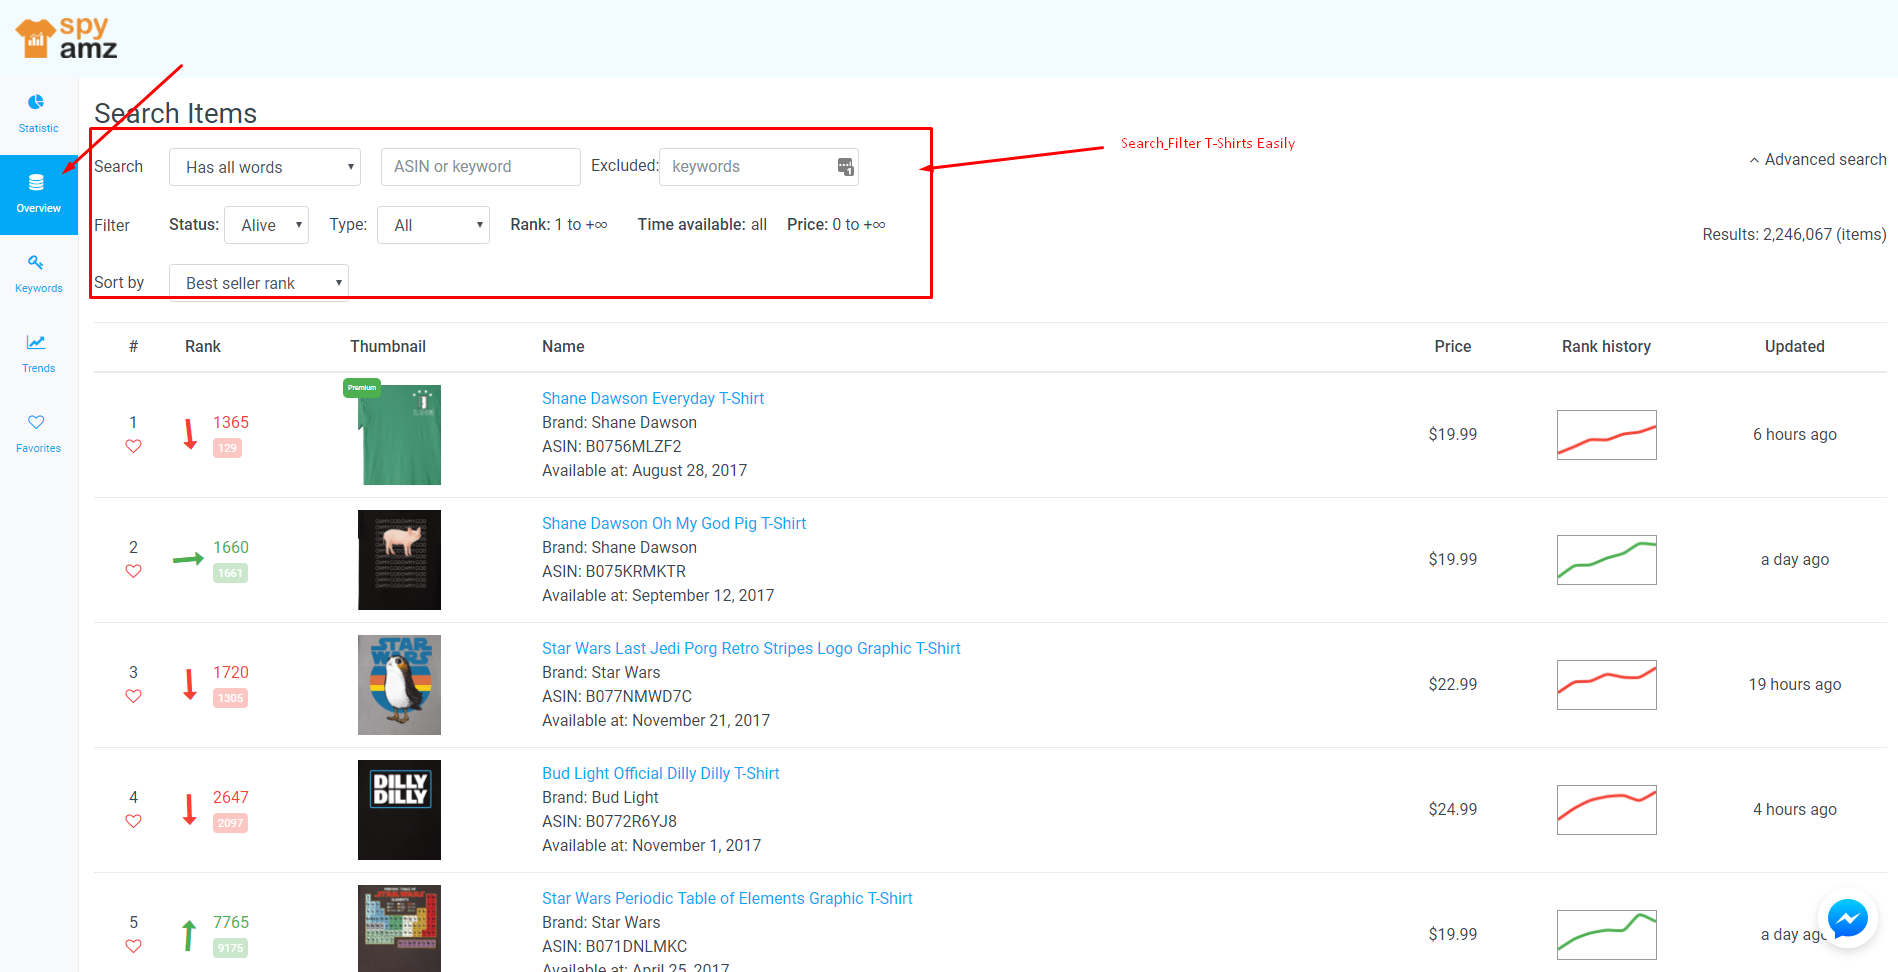The width and height of the screenshot is (1898, 972).
Task: Focus the Excluded keywords input
Action: pyautogui.click(x=759, y=167)
